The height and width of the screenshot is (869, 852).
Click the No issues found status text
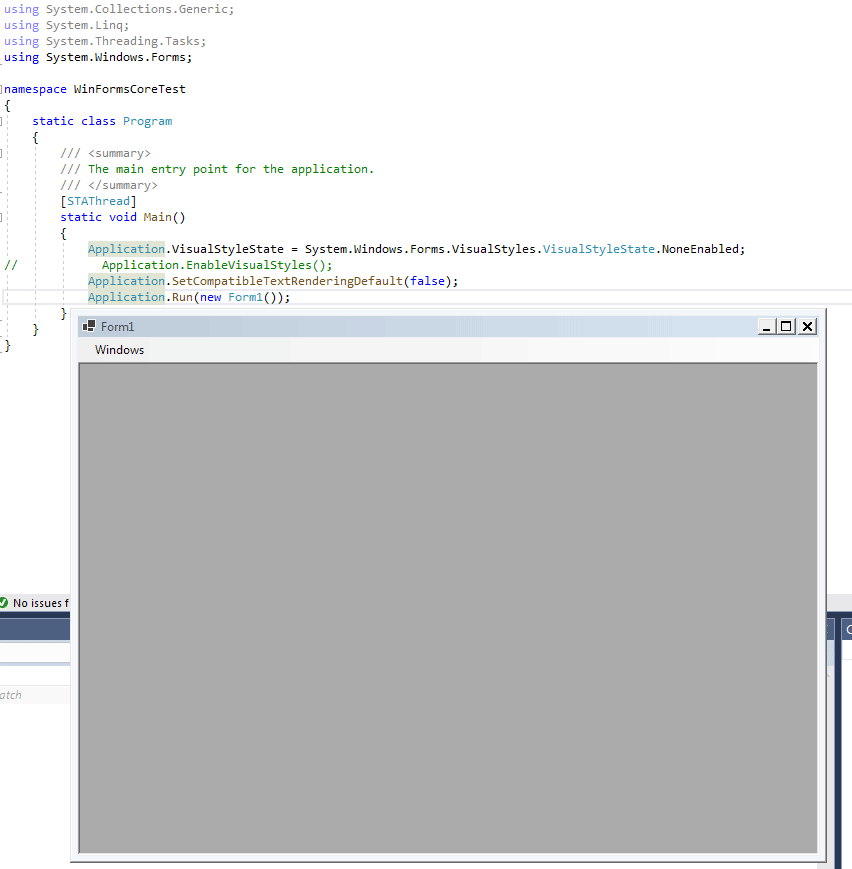pos(38,603)
